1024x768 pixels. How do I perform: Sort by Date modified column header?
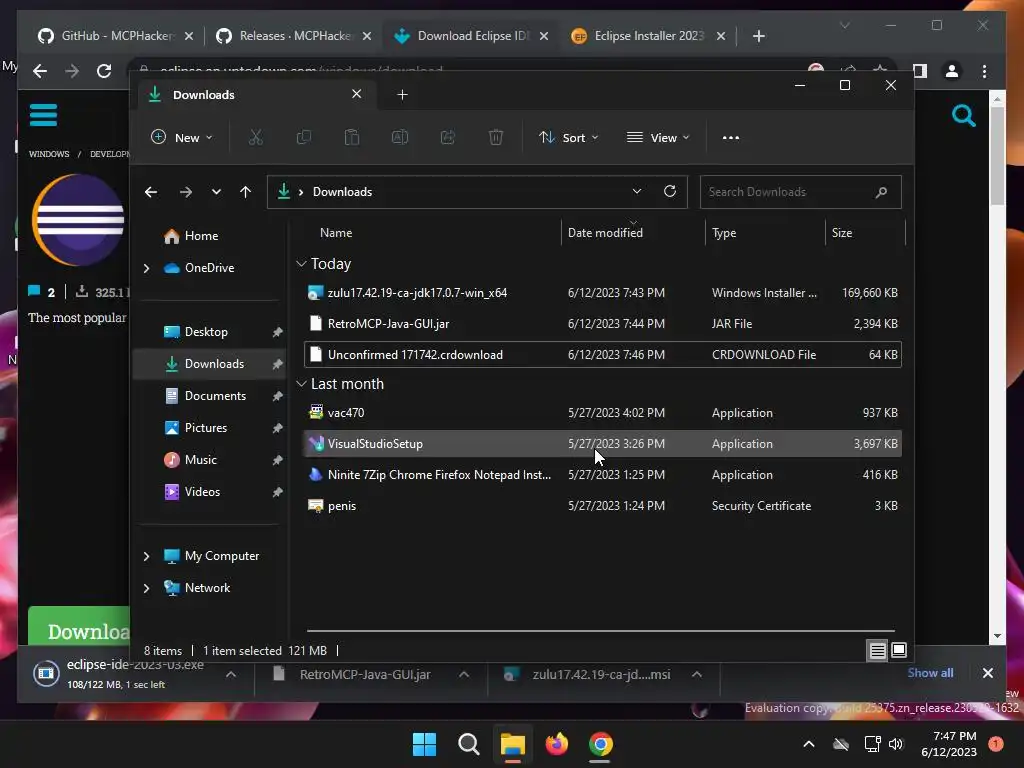tap(633, 233)
